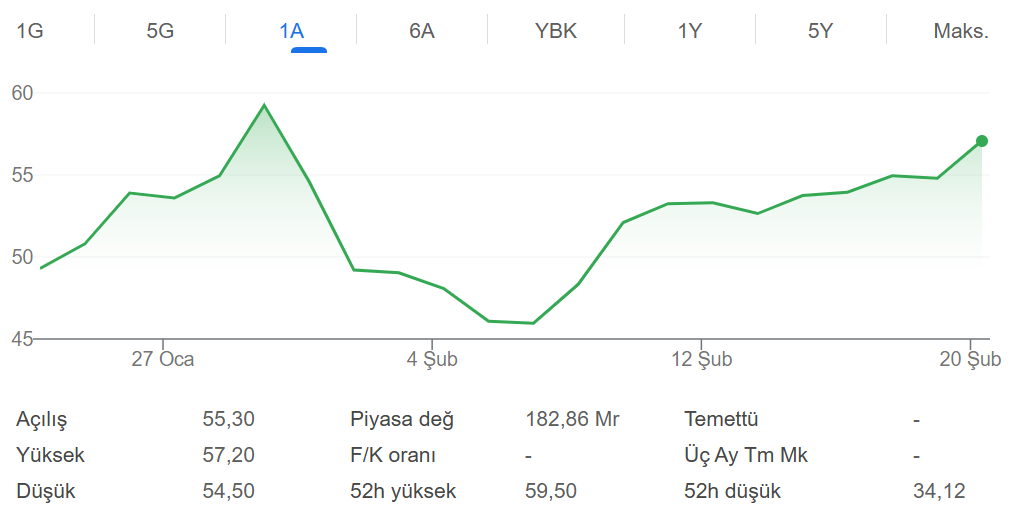
Task: Select the Maks. maximum range tab
Action: click(961, 30)
